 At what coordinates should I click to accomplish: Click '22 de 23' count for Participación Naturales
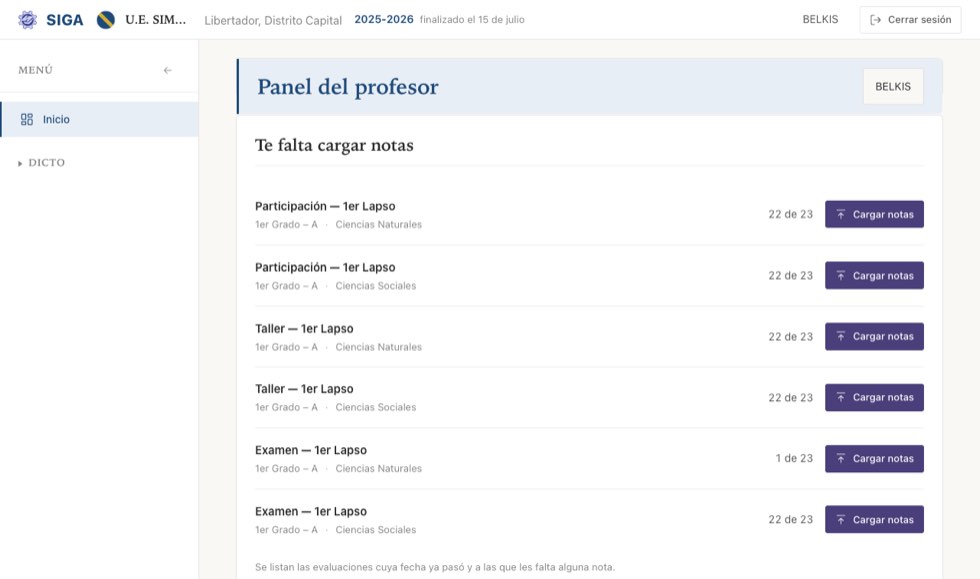(791, 214)
